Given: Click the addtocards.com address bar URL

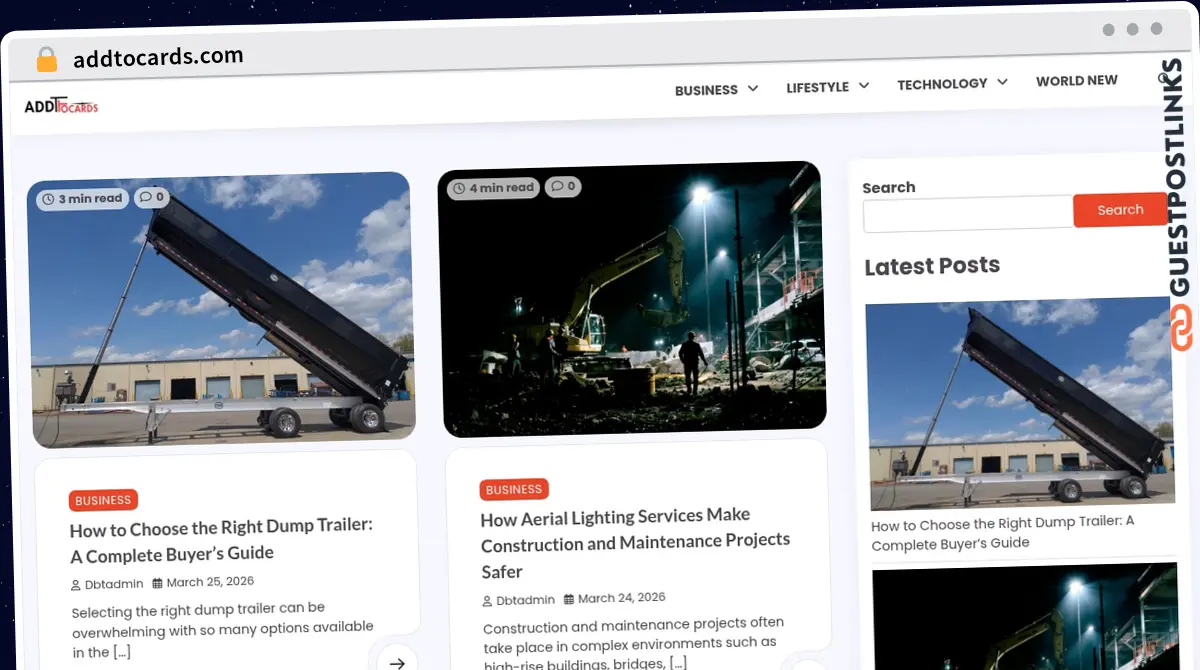Looking at the screenshot, I should pos(158,57).
